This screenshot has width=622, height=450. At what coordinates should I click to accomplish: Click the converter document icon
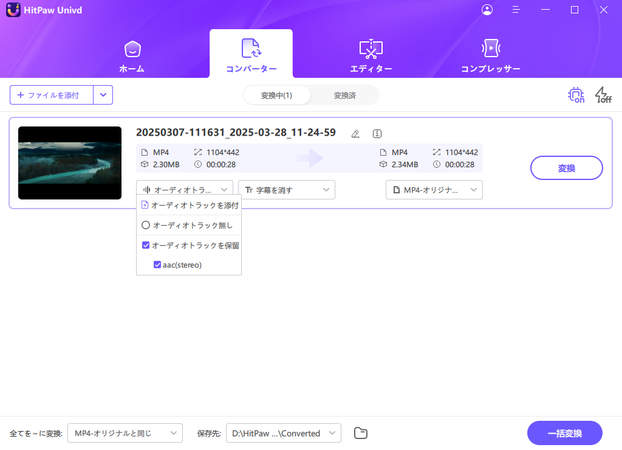tap(251, 48)
